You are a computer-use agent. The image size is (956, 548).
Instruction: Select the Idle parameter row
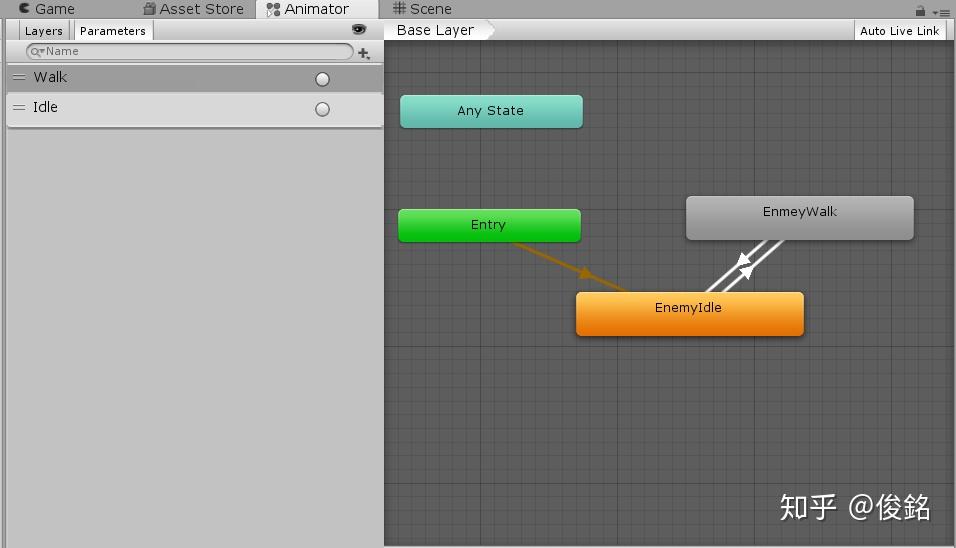pos(195,109)
